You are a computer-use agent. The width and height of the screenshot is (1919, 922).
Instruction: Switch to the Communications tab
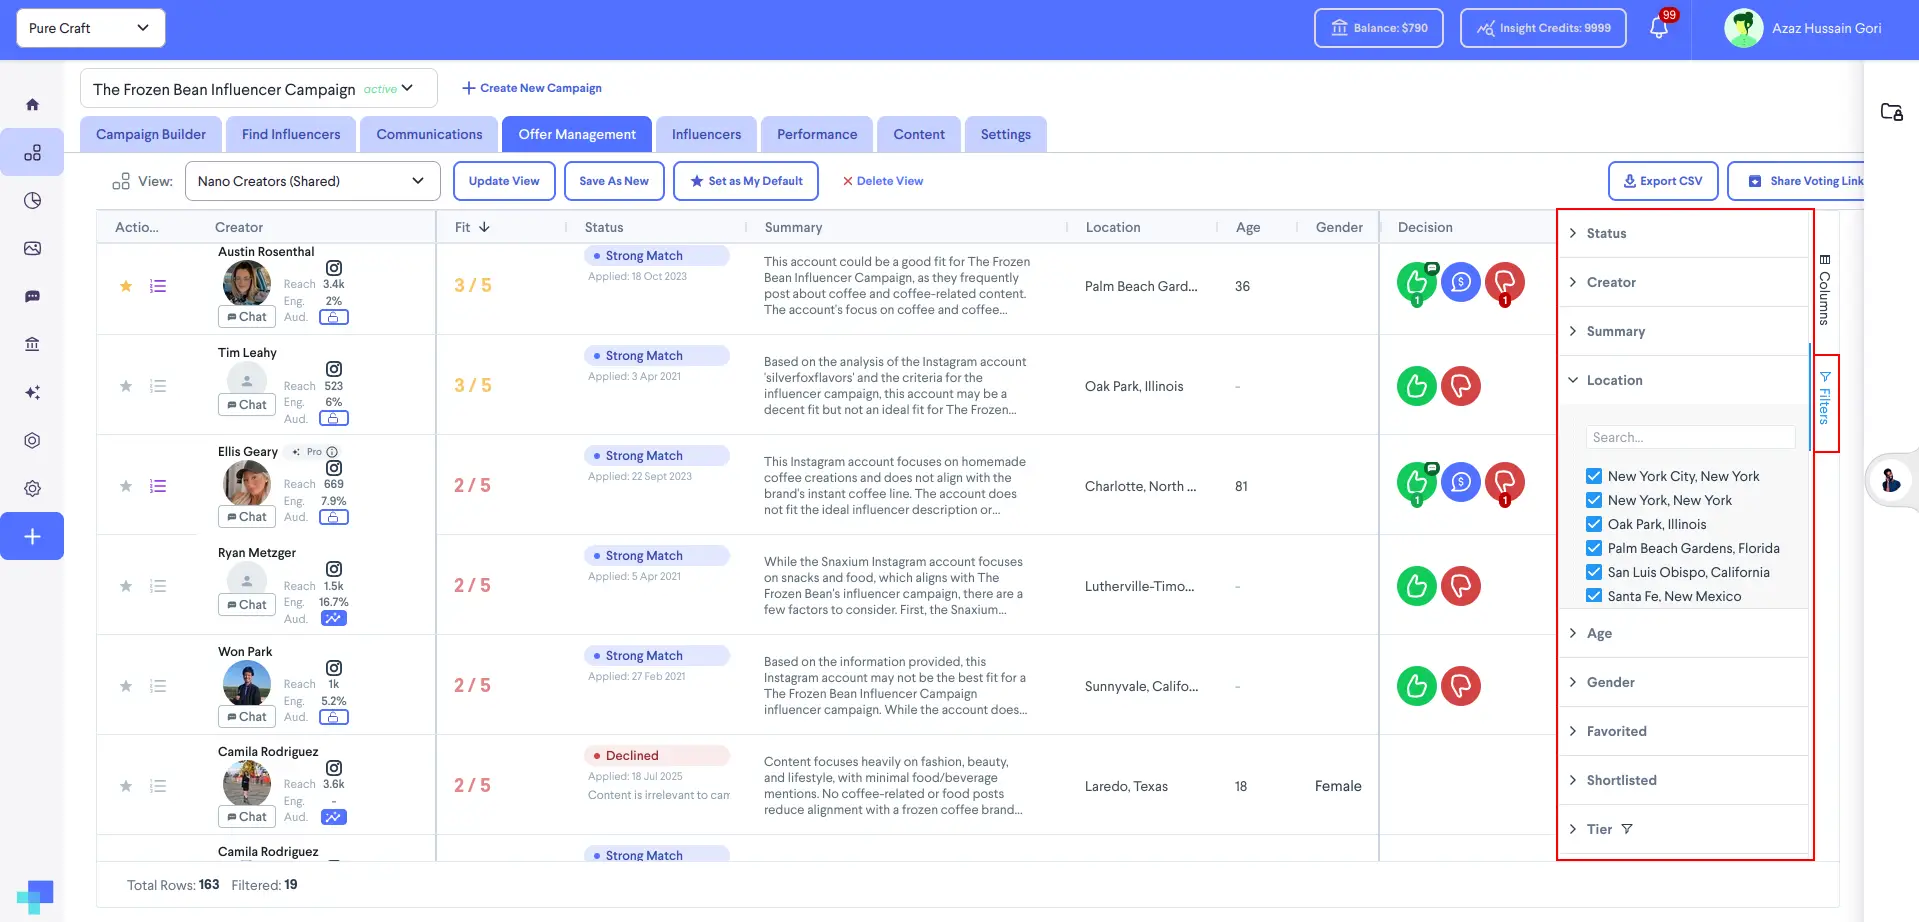pyautogui.click(x=429, y=134)
